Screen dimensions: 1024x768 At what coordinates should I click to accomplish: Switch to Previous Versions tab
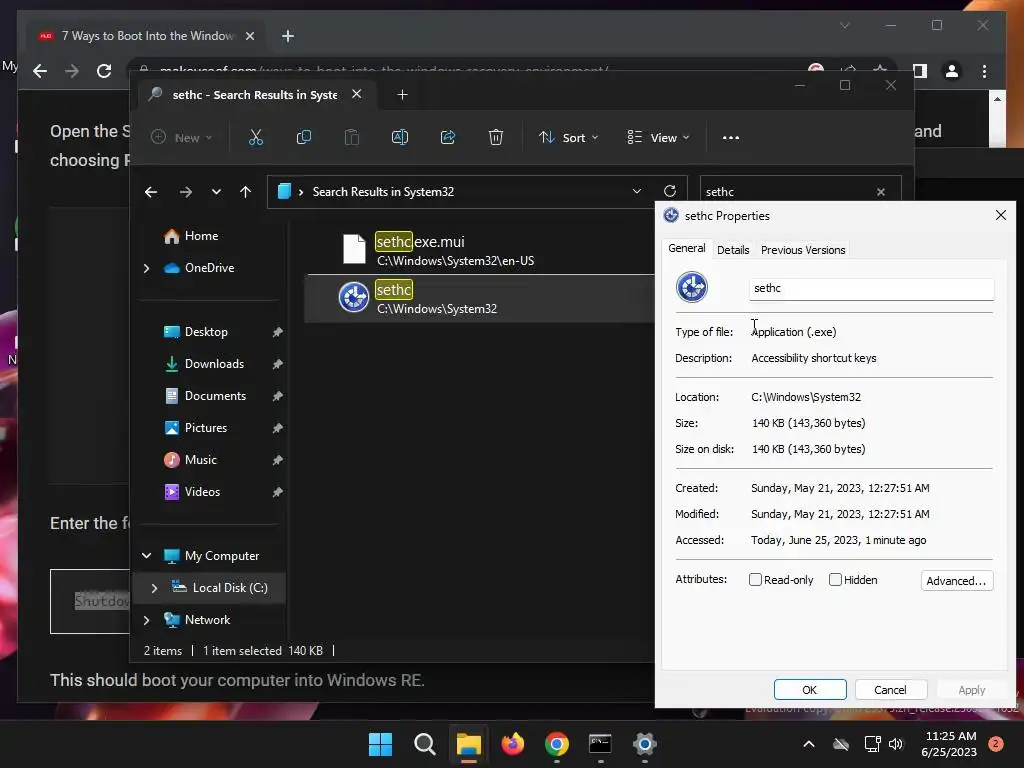803,250
